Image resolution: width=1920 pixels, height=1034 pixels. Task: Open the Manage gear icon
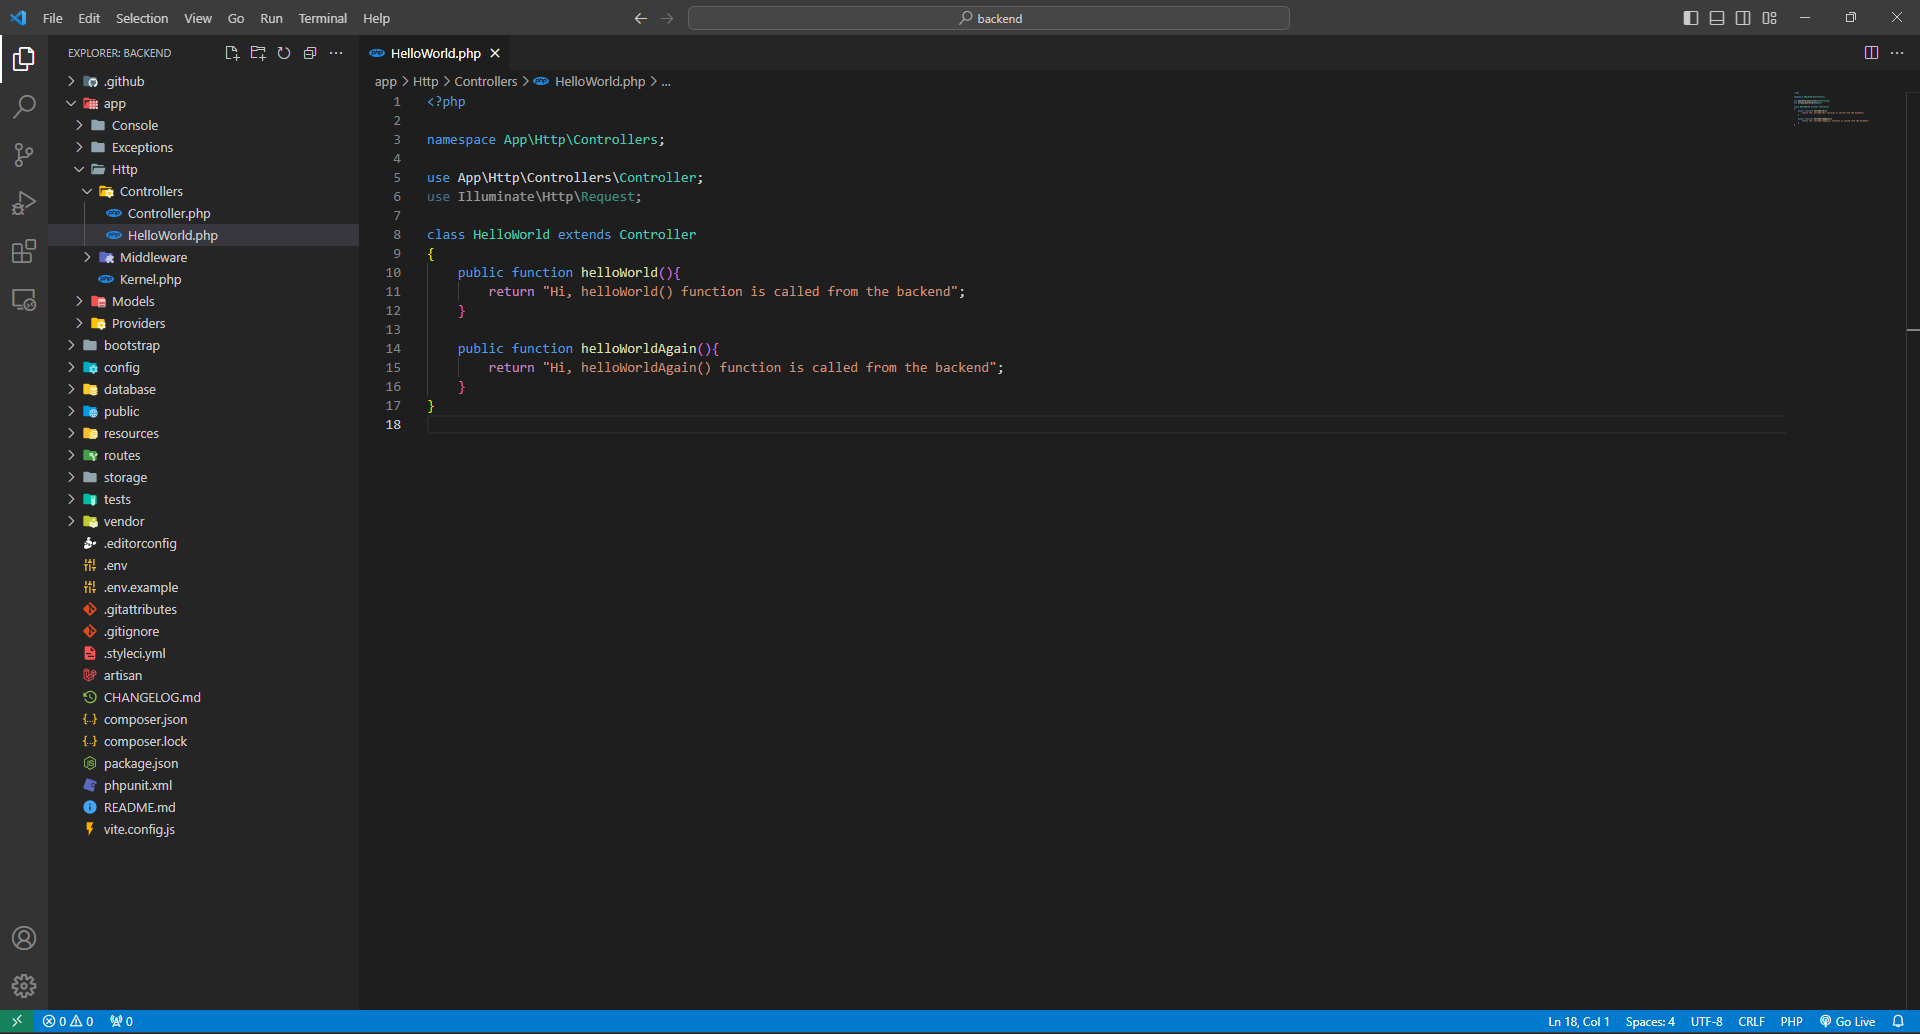(x=24, y=986)
